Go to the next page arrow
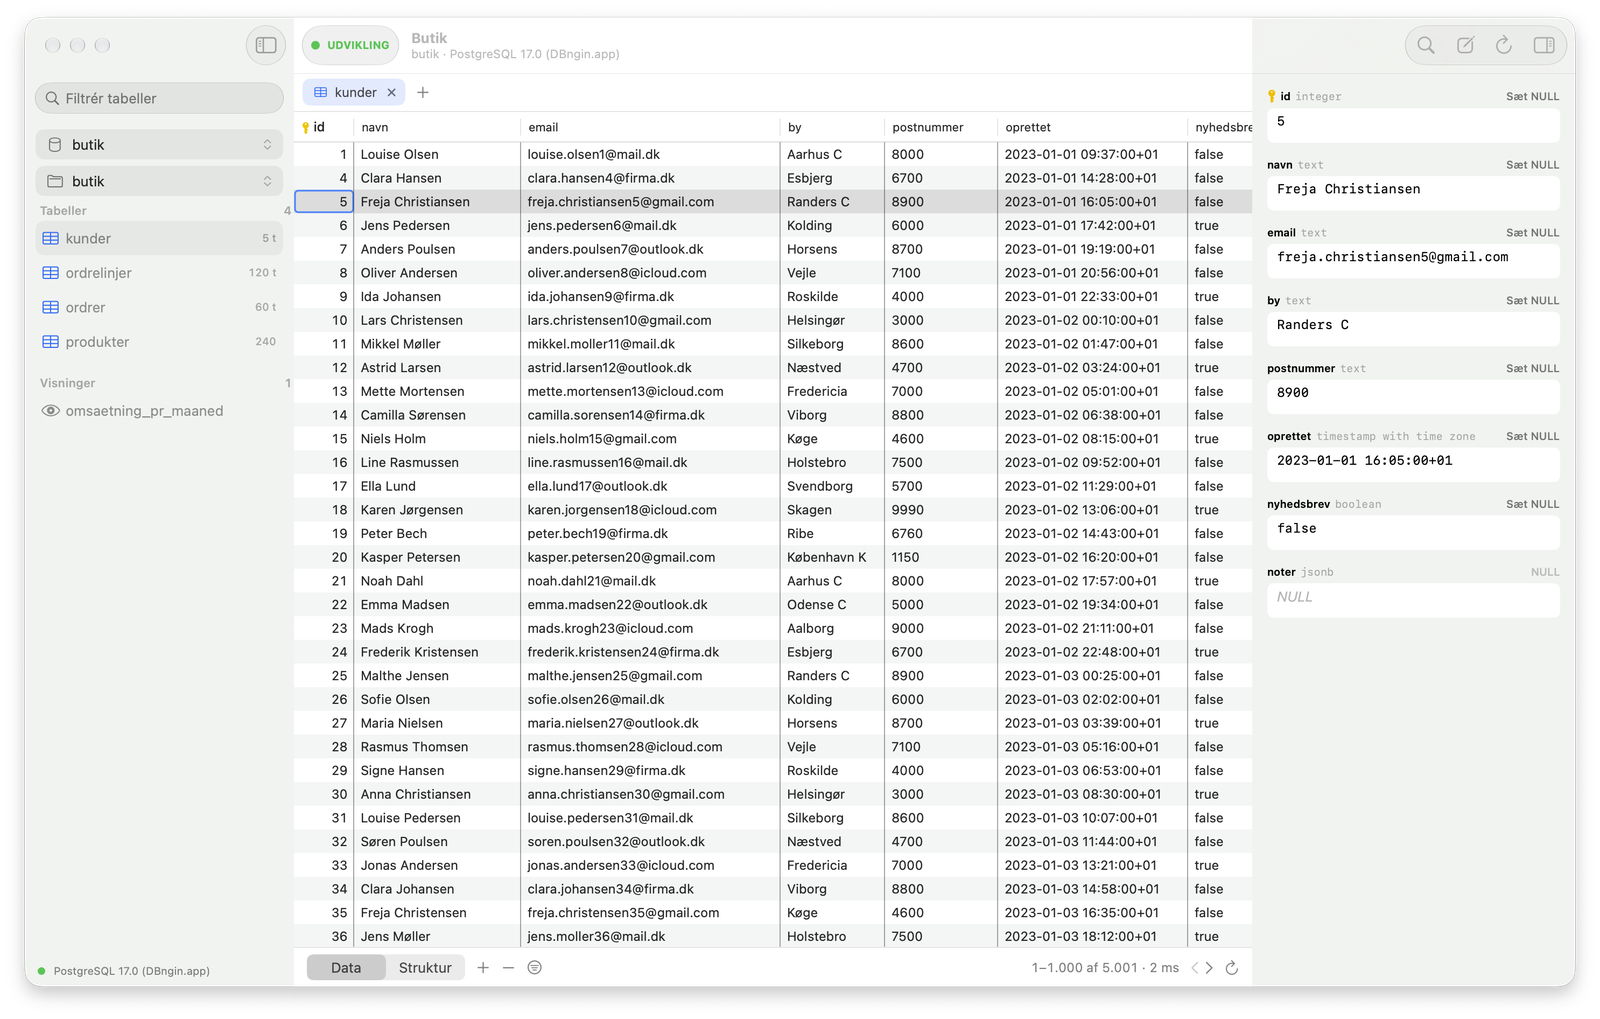1600x1019 pixels. [1210, 967]
